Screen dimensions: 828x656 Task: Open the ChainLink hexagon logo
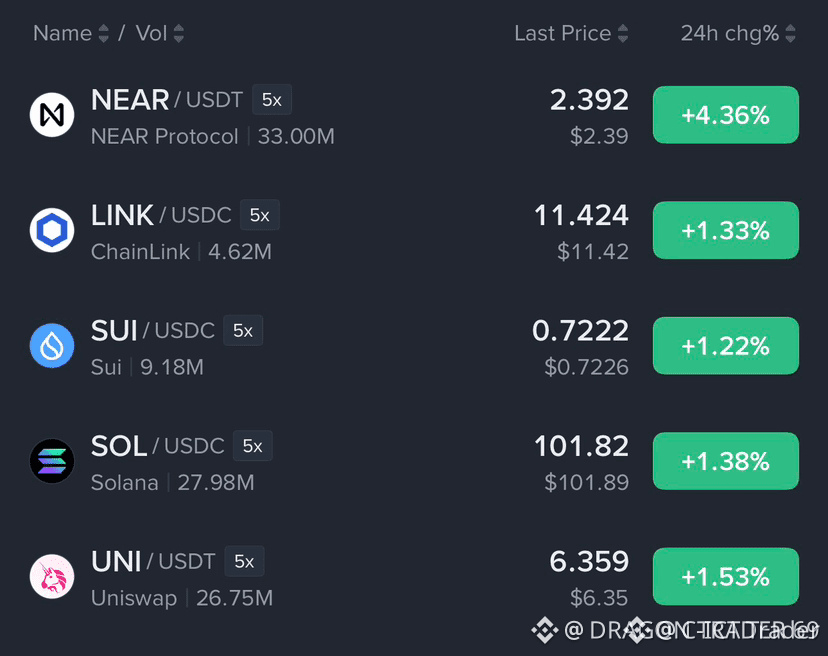pos(52,230)
